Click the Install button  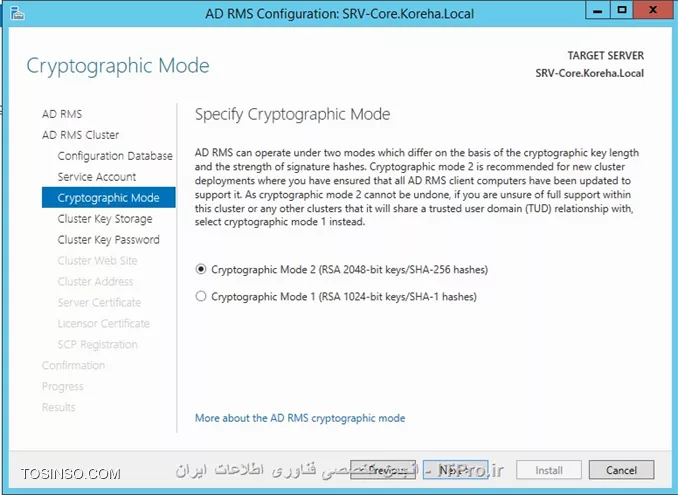coord(549,470)
